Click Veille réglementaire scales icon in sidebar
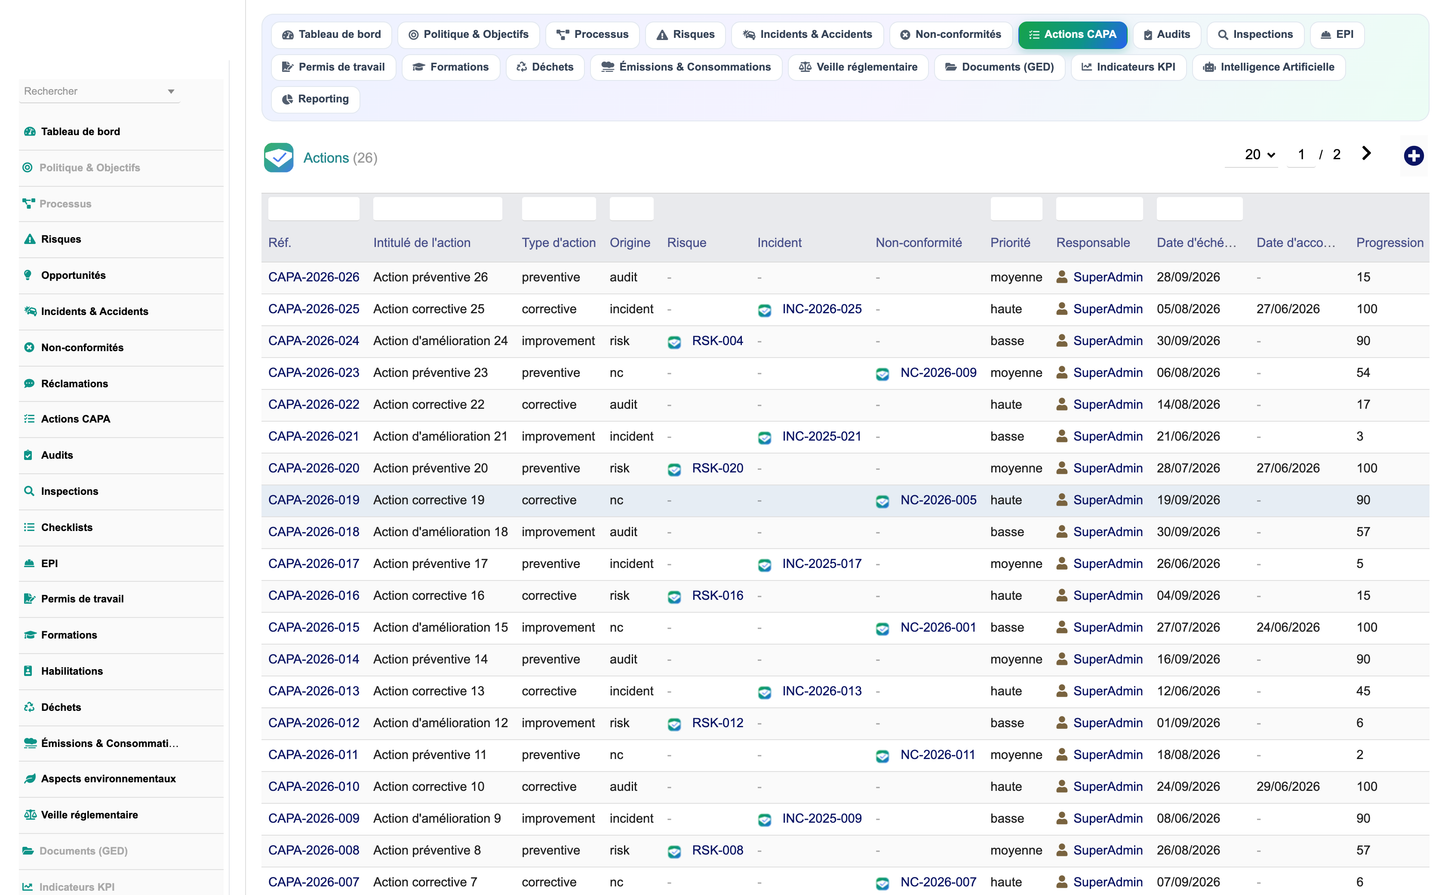 pyautogui.click(x=30, y=815)
